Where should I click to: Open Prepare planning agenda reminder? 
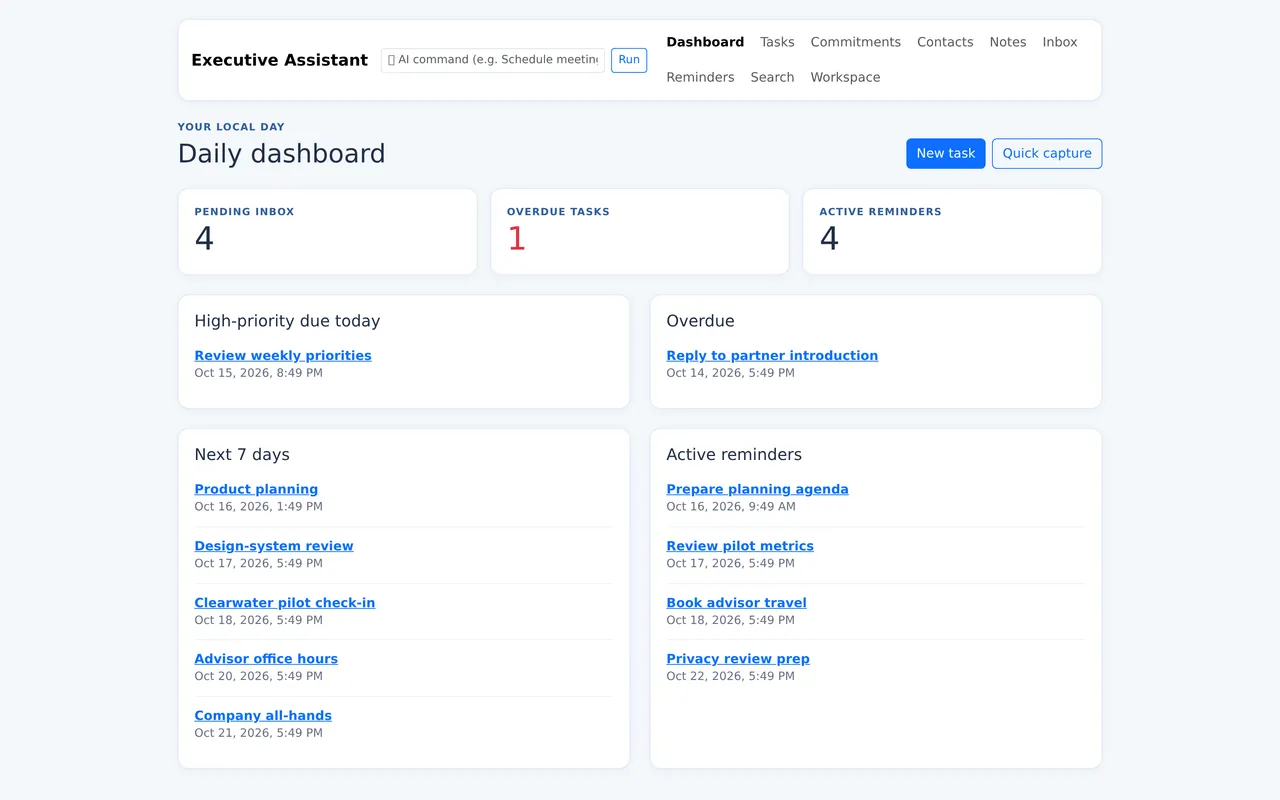click(757, 489)
